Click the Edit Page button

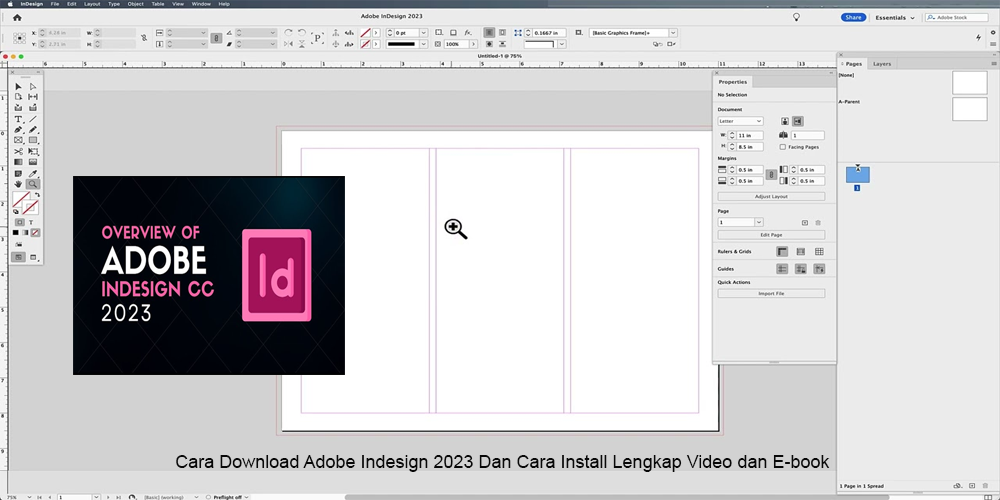[x=771, y=235]
